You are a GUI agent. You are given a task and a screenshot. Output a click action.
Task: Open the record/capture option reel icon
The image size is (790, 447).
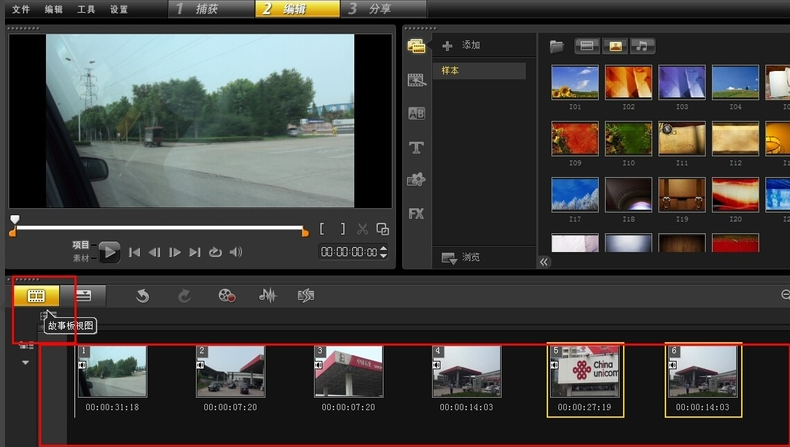[227, 296]
